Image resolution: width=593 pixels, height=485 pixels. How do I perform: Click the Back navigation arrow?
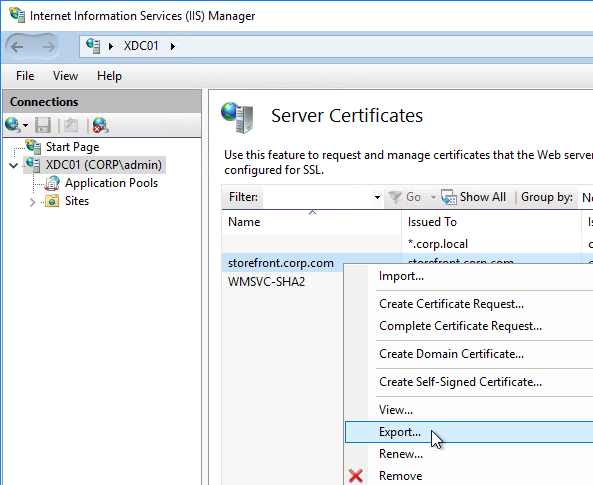[x=17, y=47]
